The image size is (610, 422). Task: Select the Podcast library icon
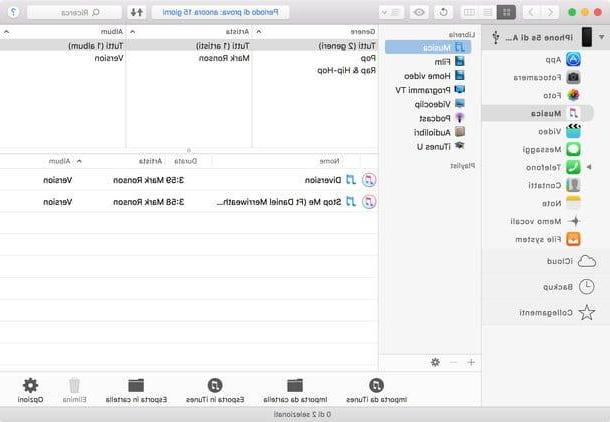tap(459, 118)
